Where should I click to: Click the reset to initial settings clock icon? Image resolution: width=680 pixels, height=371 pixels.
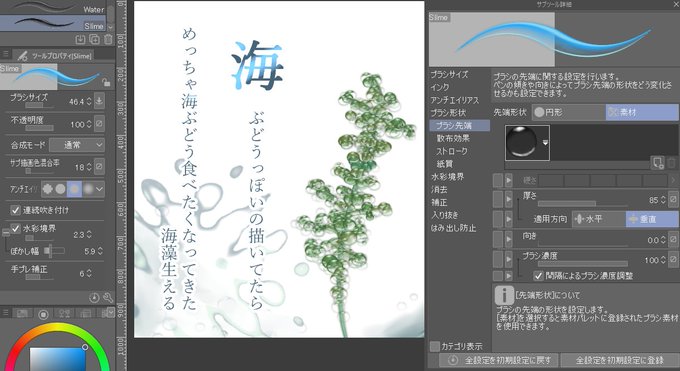coord(94,298)
